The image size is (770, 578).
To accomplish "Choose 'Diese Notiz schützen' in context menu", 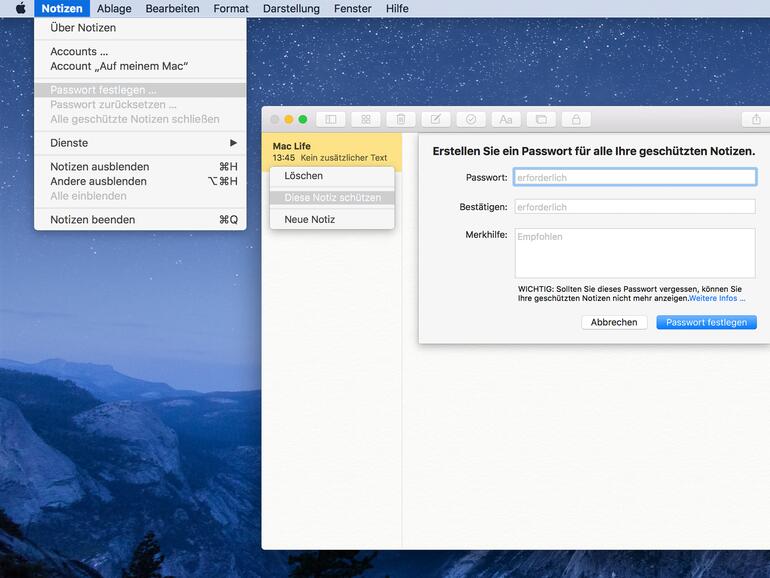I will pos(332,198).
